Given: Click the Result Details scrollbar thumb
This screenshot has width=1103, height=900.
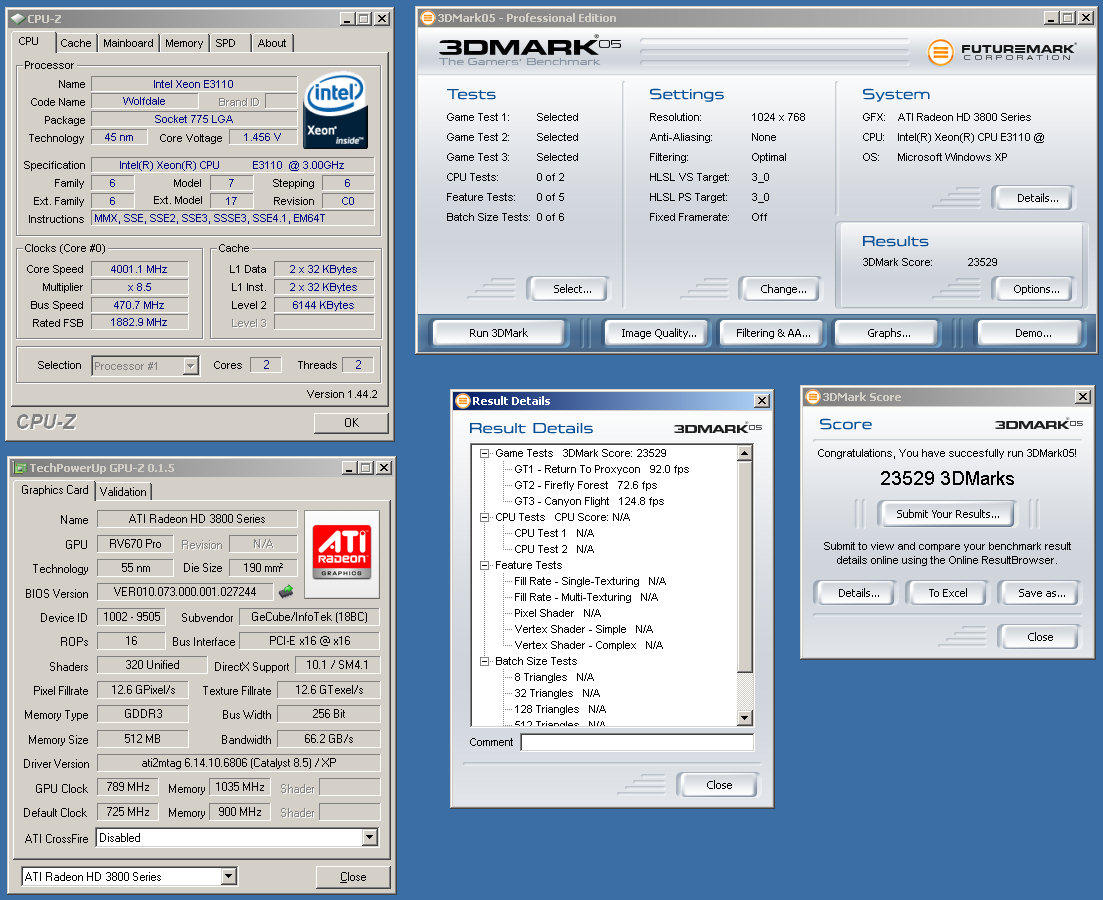Looking at the screenshot, I should click(x=745, y=566).
